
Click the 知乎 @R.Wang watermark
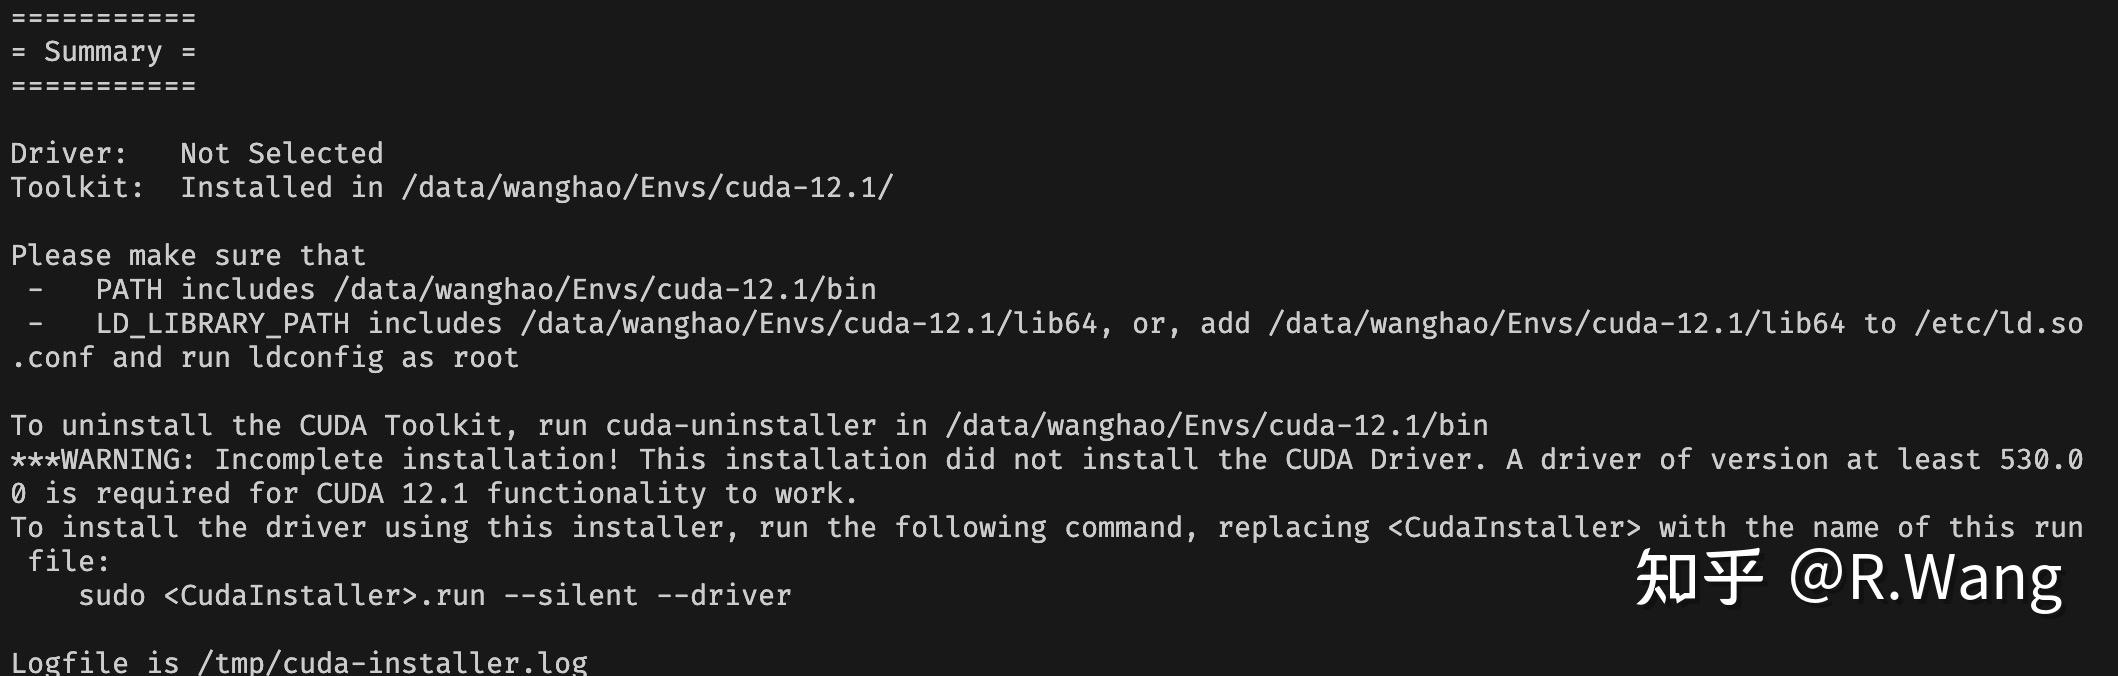coord(1849,578)
